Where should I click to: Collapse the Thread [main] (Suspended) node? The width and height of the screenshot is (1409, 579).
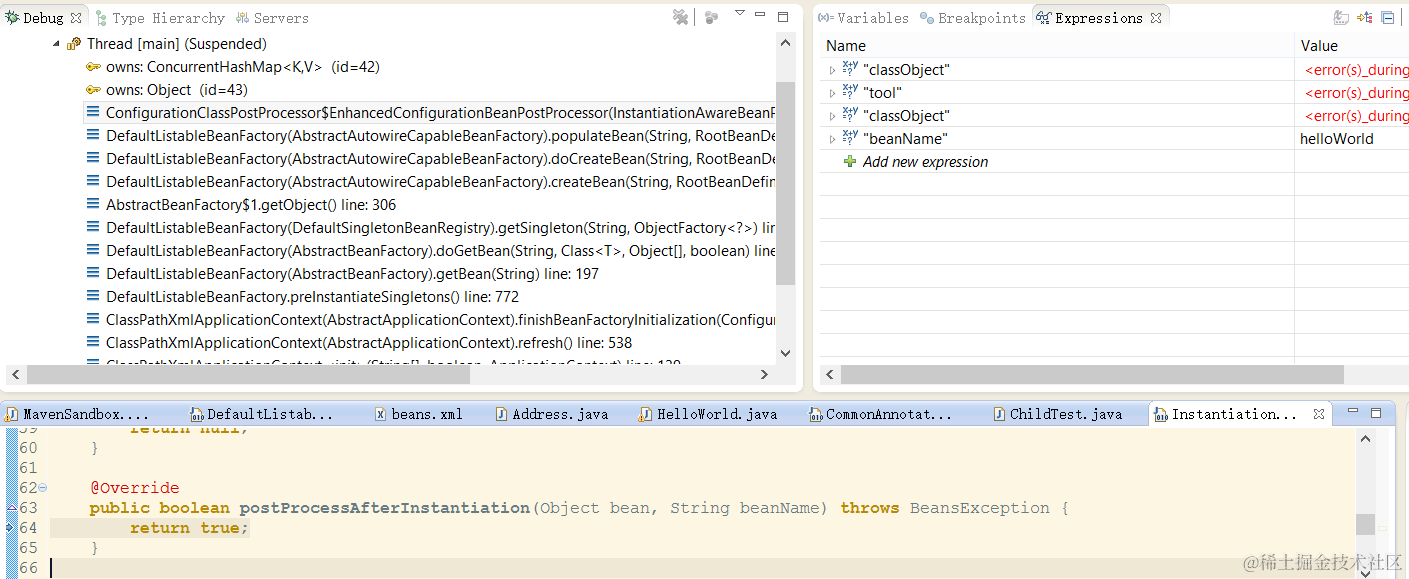(54, 44)
